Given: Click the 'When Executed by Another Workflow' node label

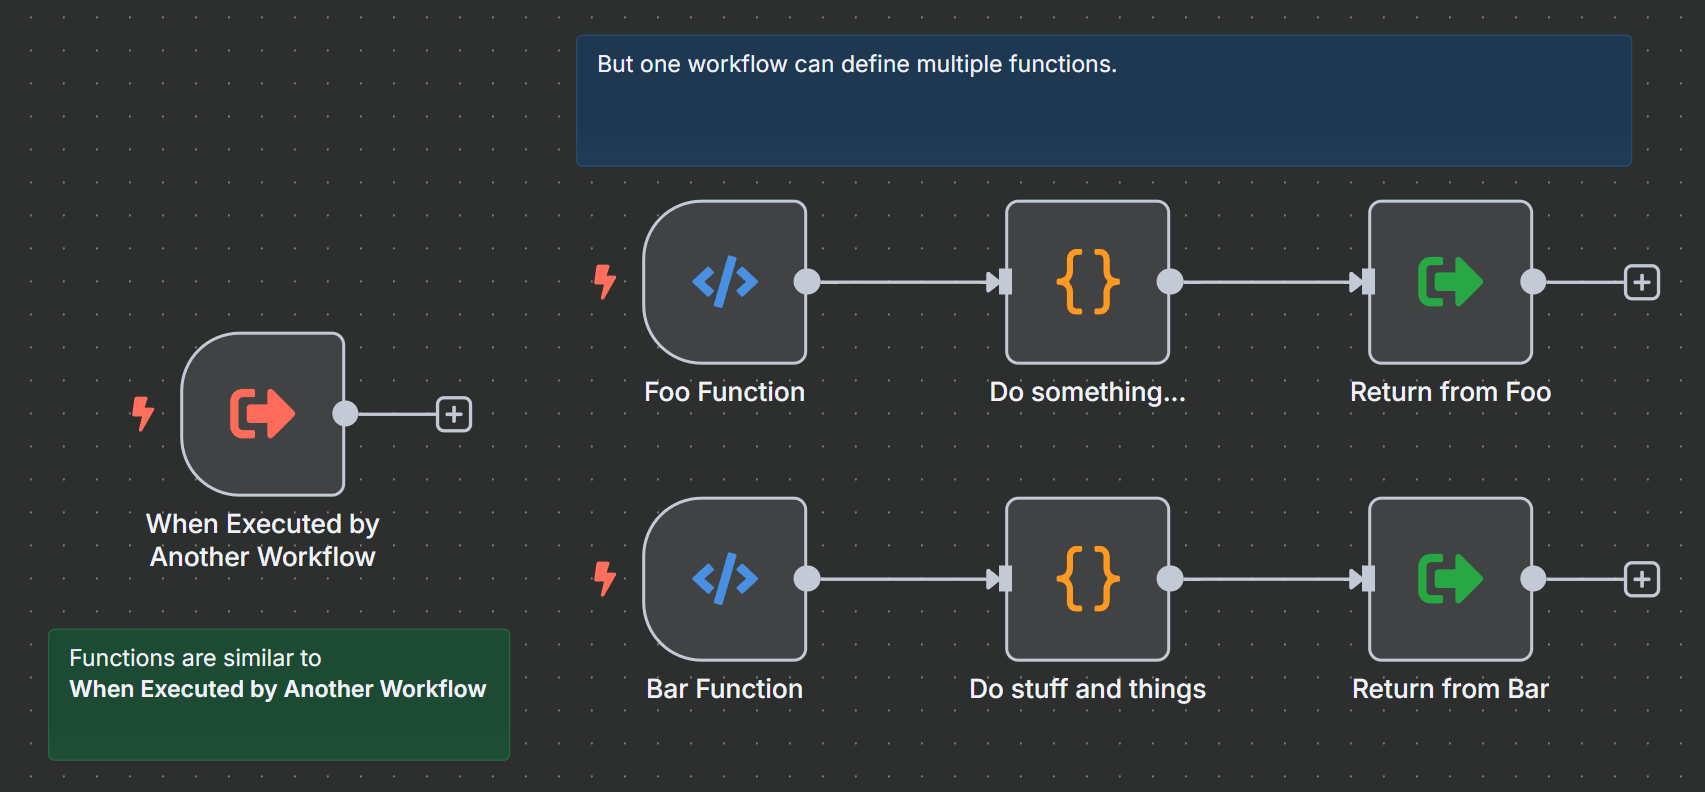Looking at the screenshot, I should pyautogui.click(x=263, y=540).
